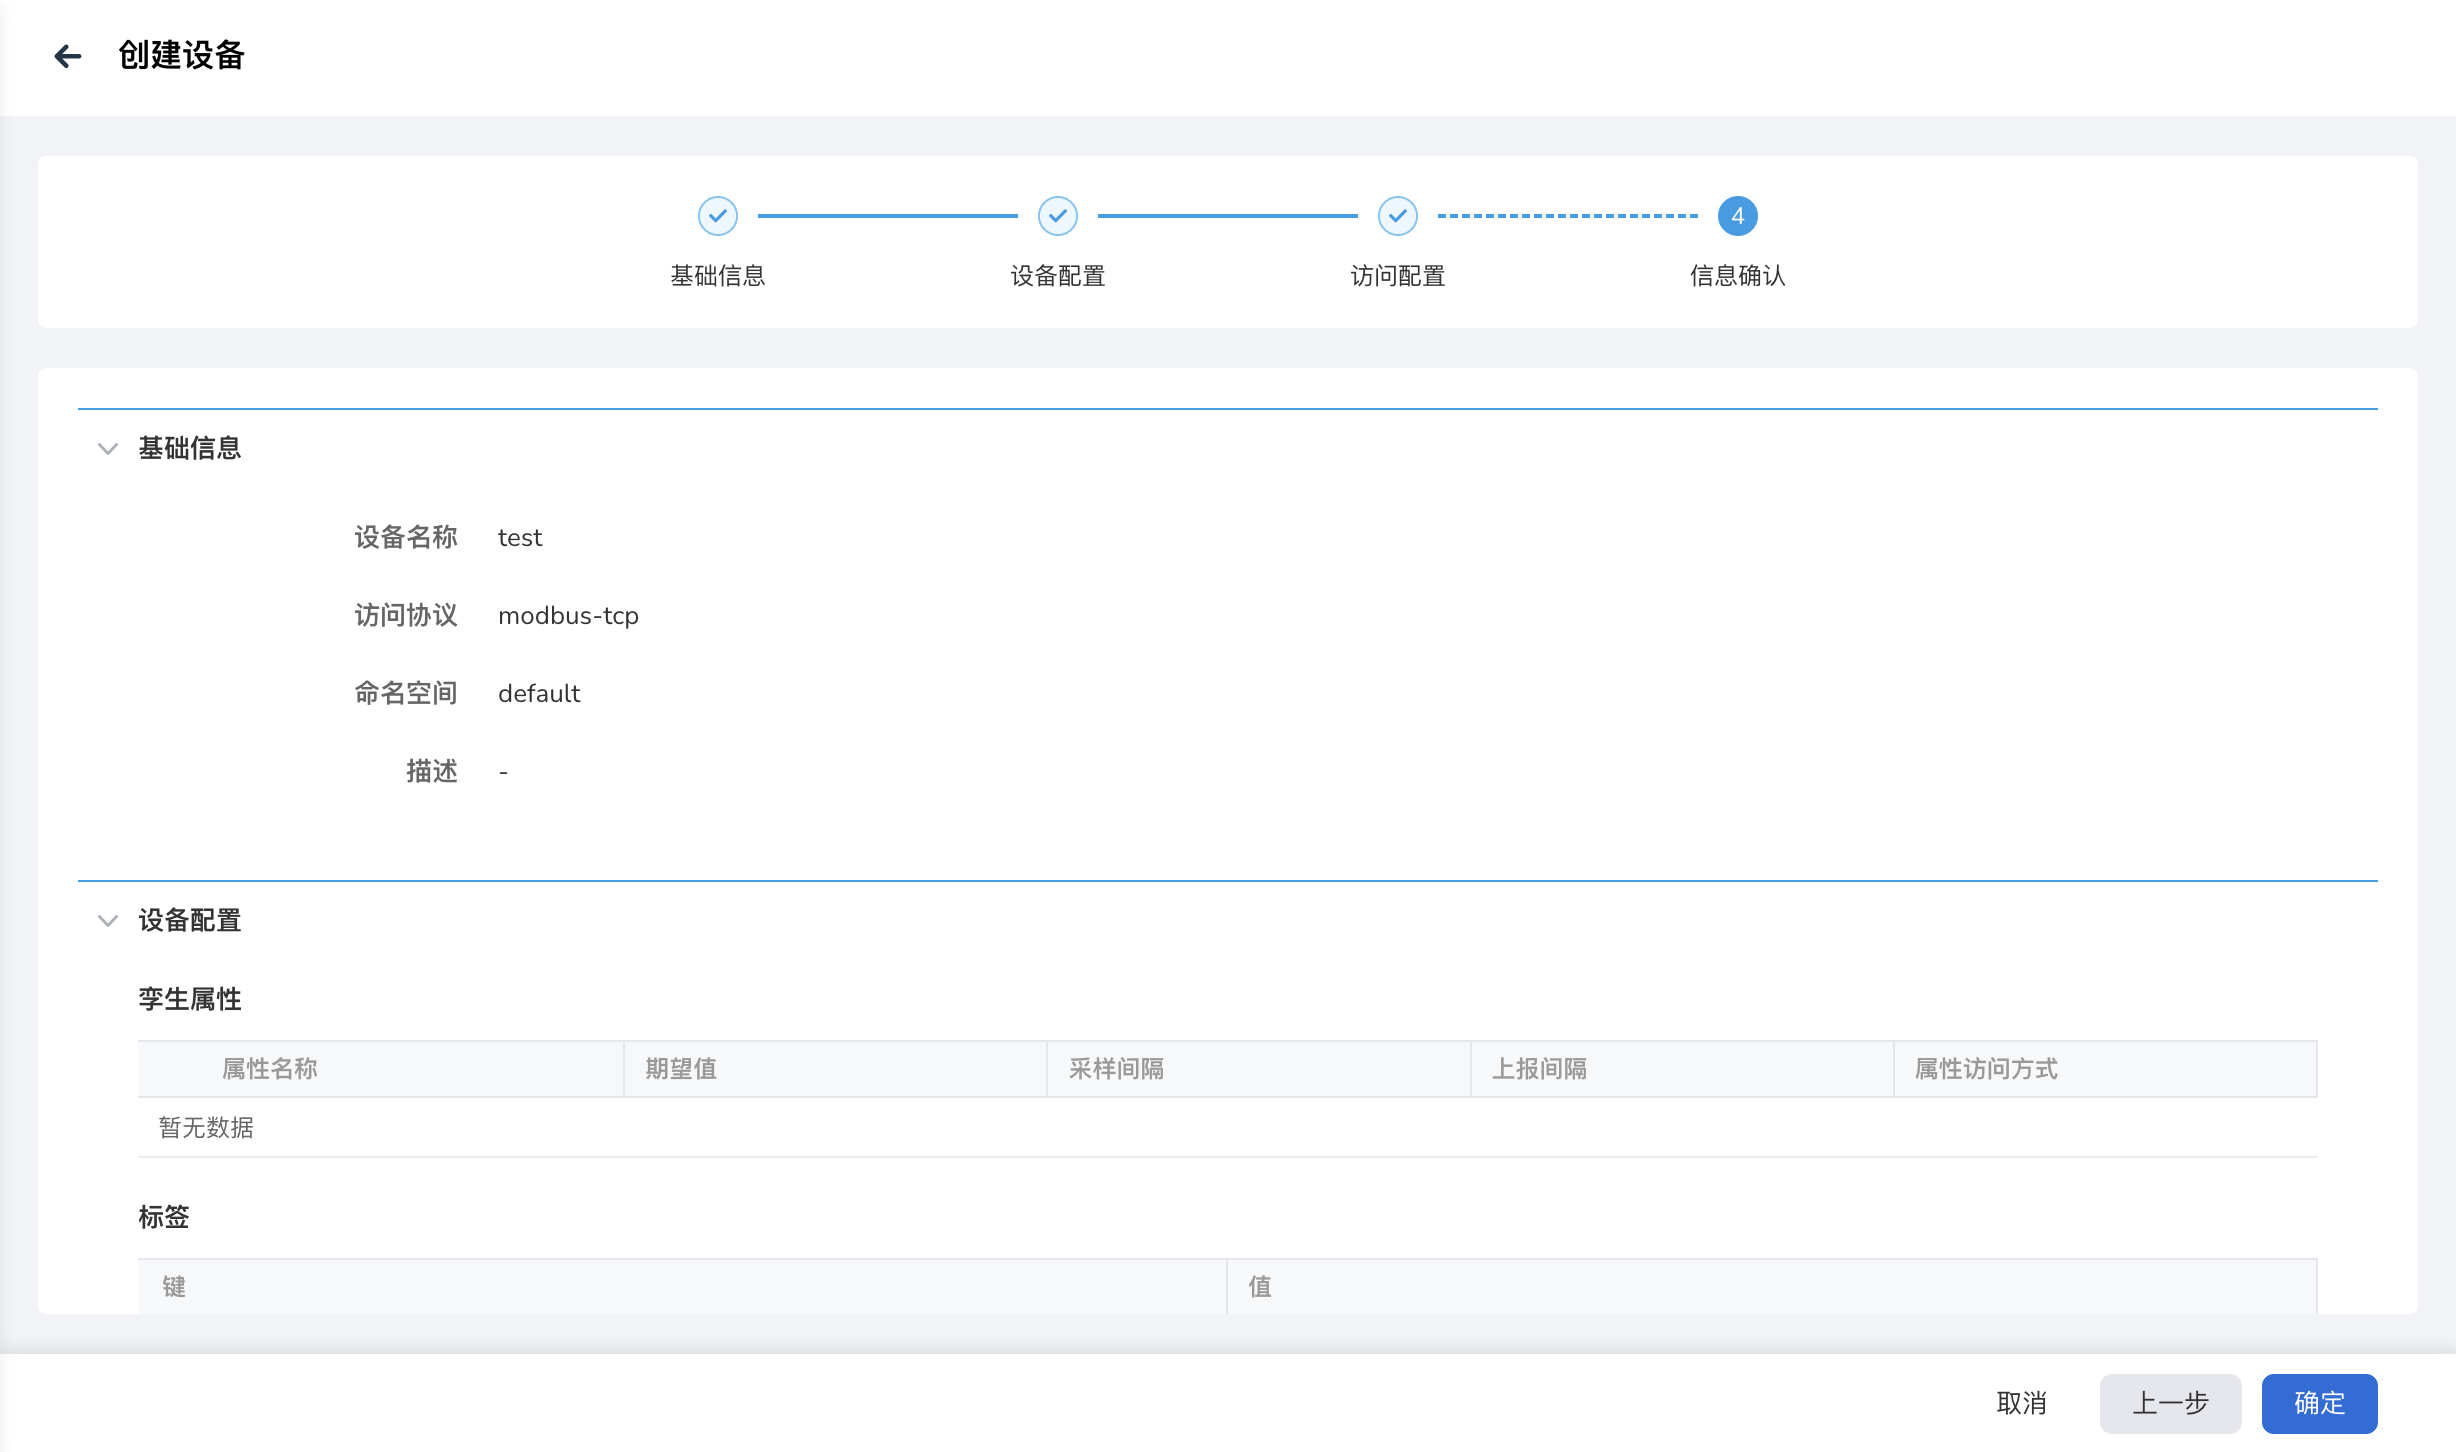This screenshot has height=1452, width=2456.
Task: Go back with the 上一步 button
Action: [2170, 1403]
